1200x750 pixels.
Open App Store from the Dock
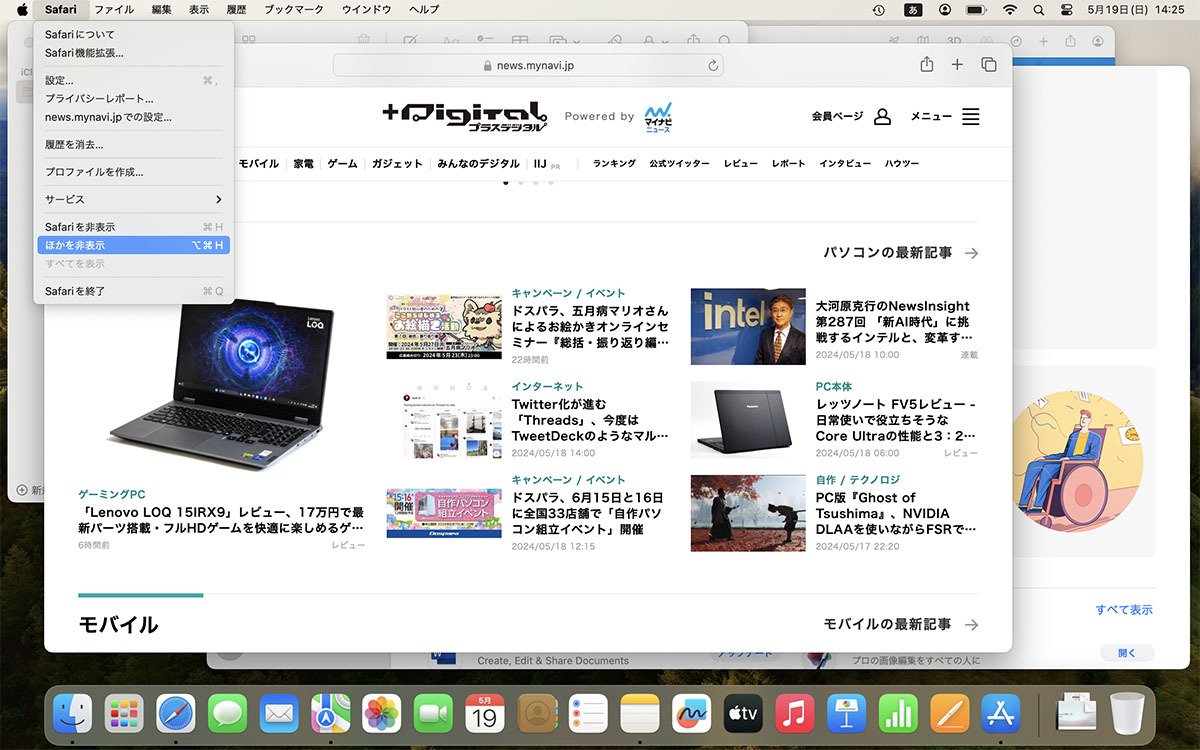(1001, 714)
